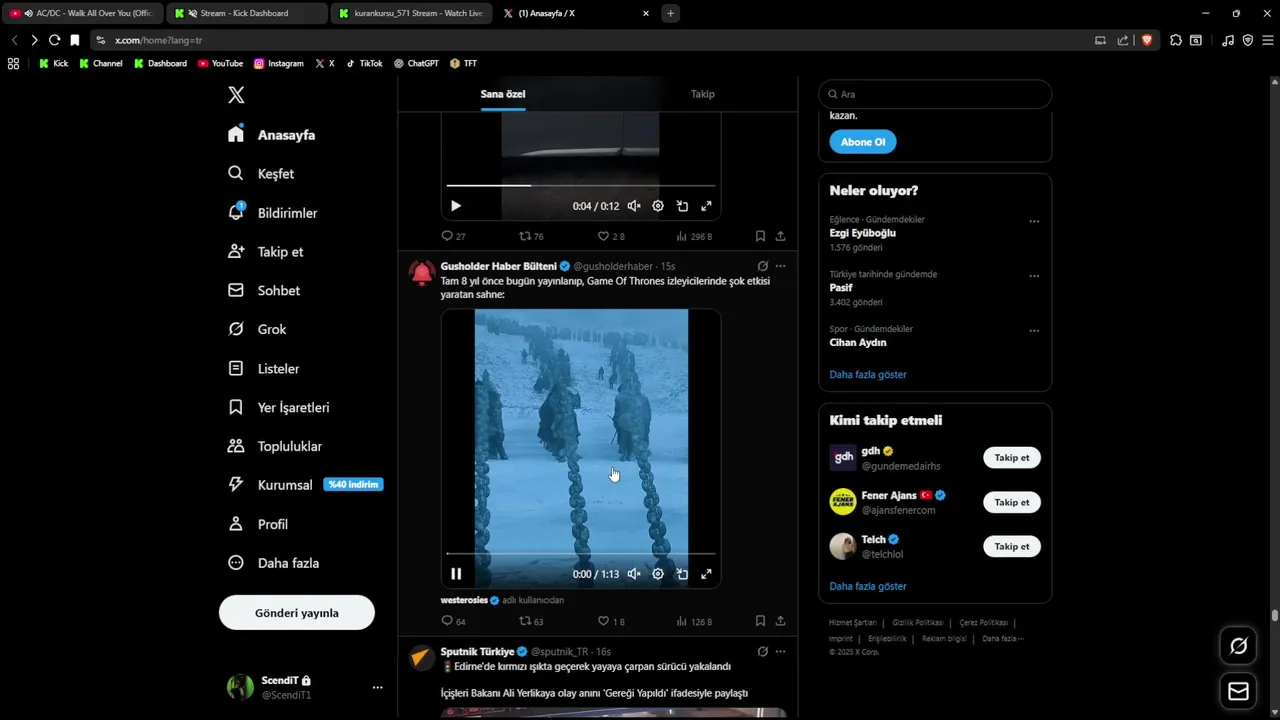The height and width of the screenshot is (720, 1280).
Task: Share the top video post
Action: [x=780, y=236]
